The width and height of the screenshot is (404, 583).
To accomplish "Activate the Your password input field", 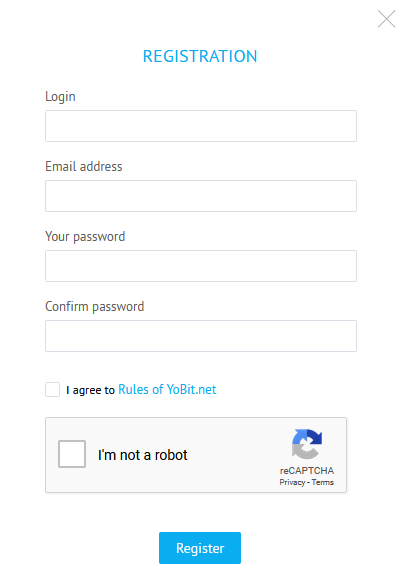I will point(201,266).
